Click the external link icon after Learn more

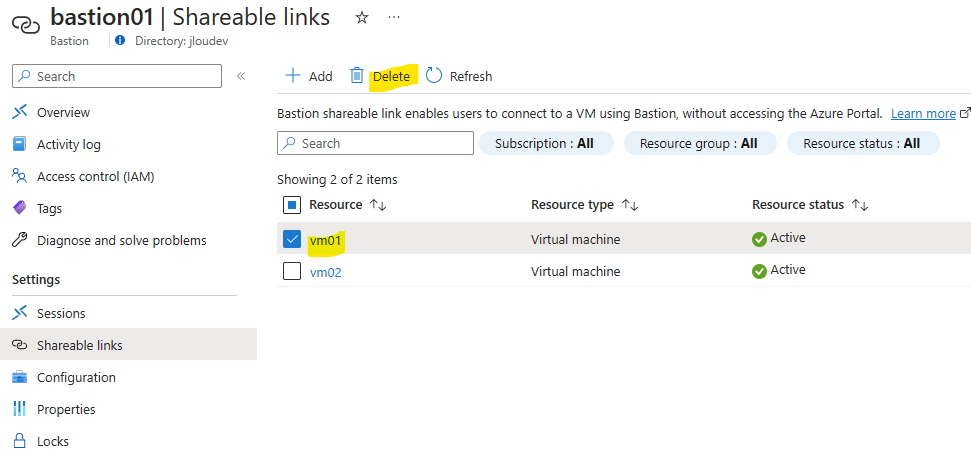964,113
